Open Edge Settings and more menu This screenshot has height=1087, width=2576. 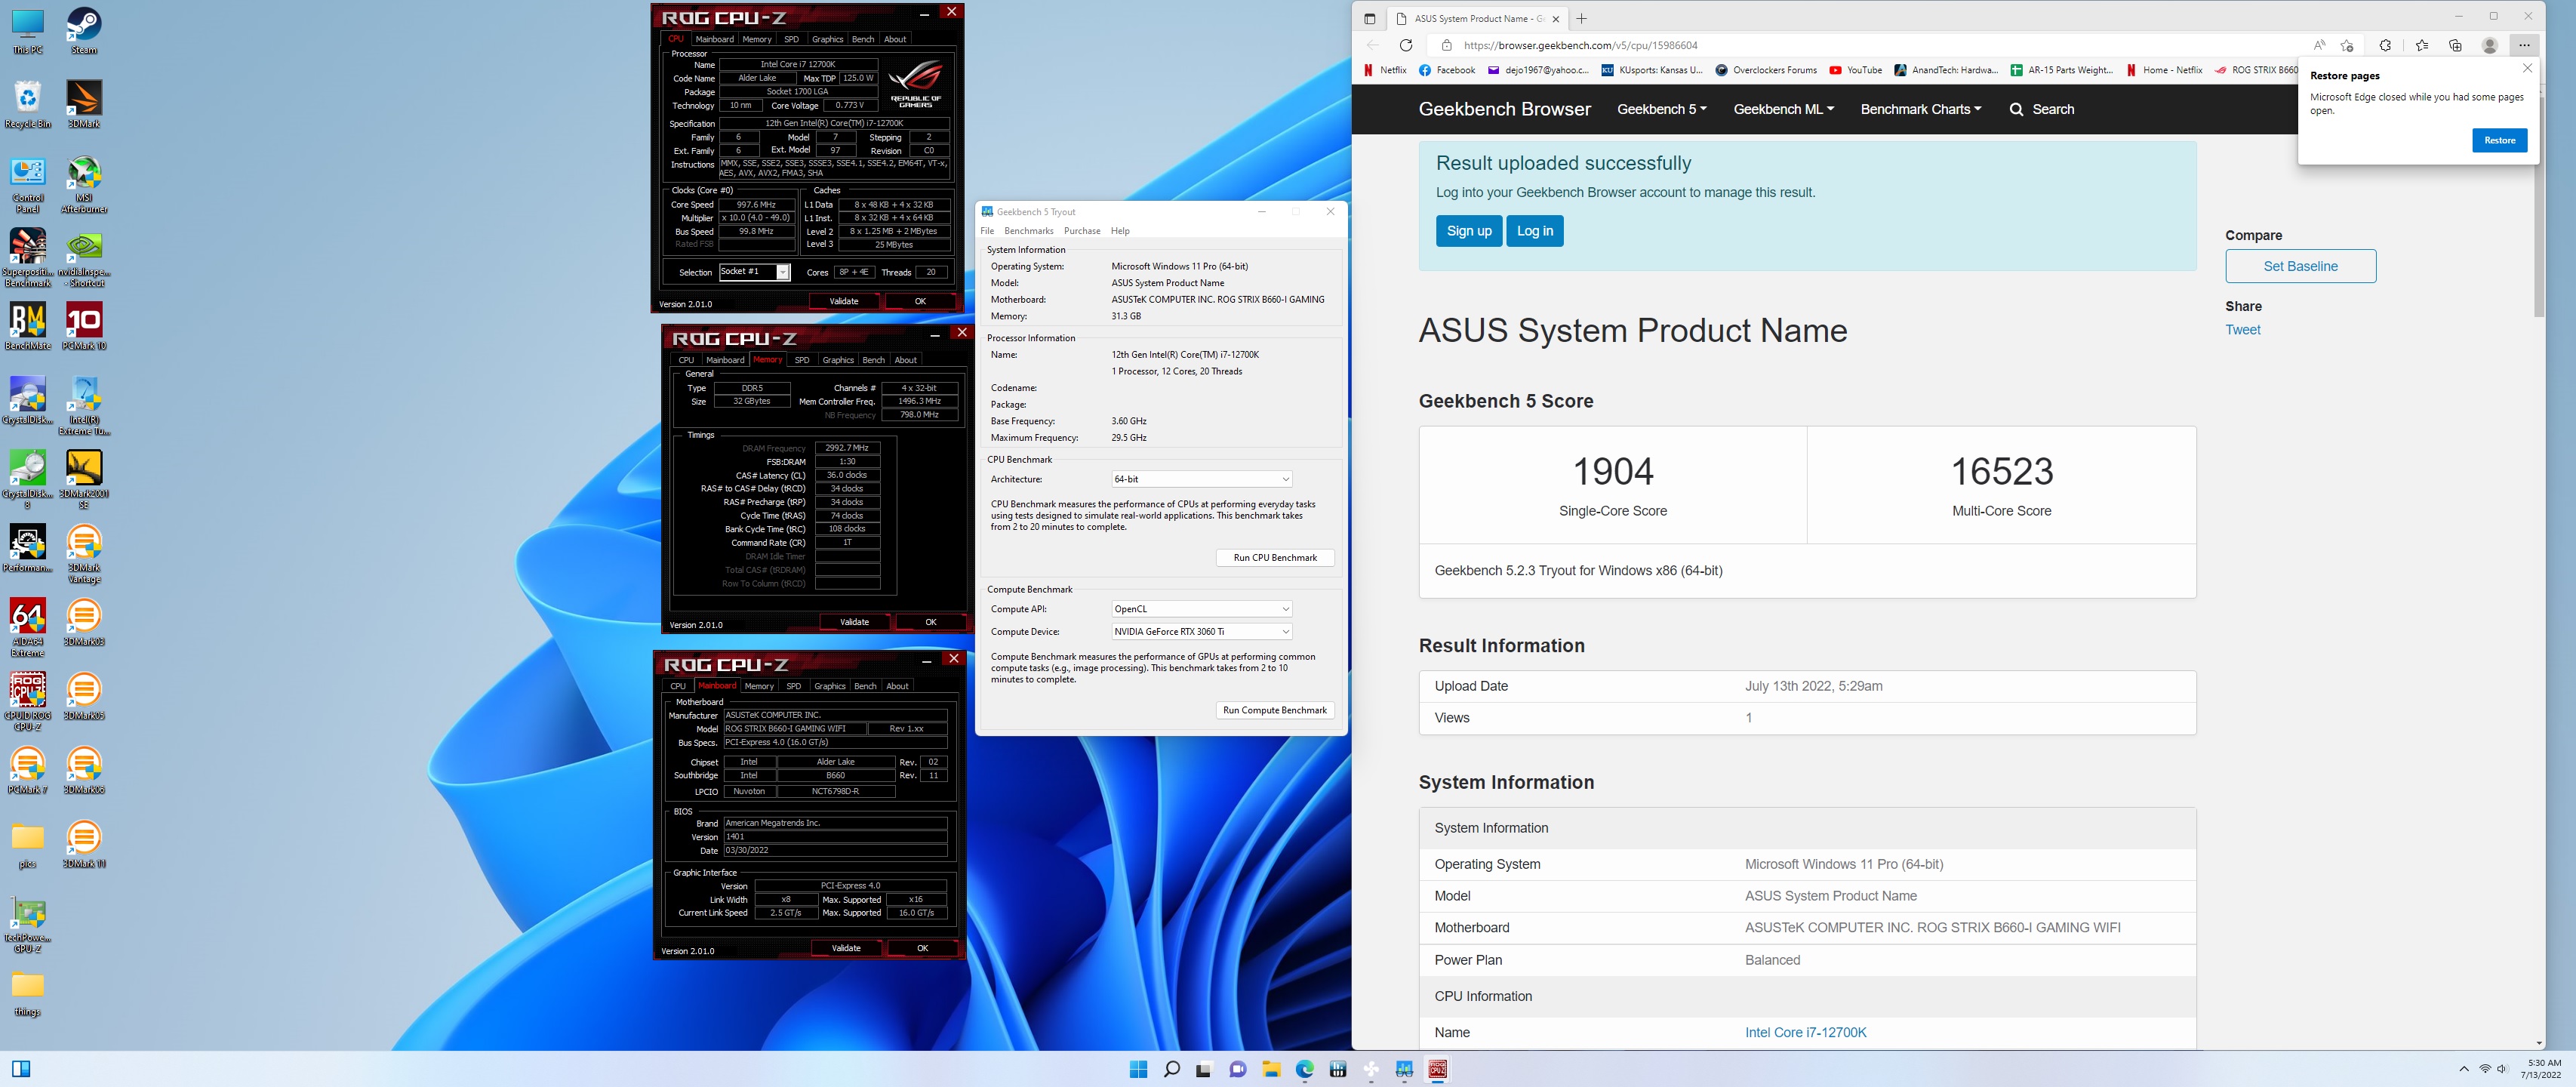click(x=2524, y=45)
